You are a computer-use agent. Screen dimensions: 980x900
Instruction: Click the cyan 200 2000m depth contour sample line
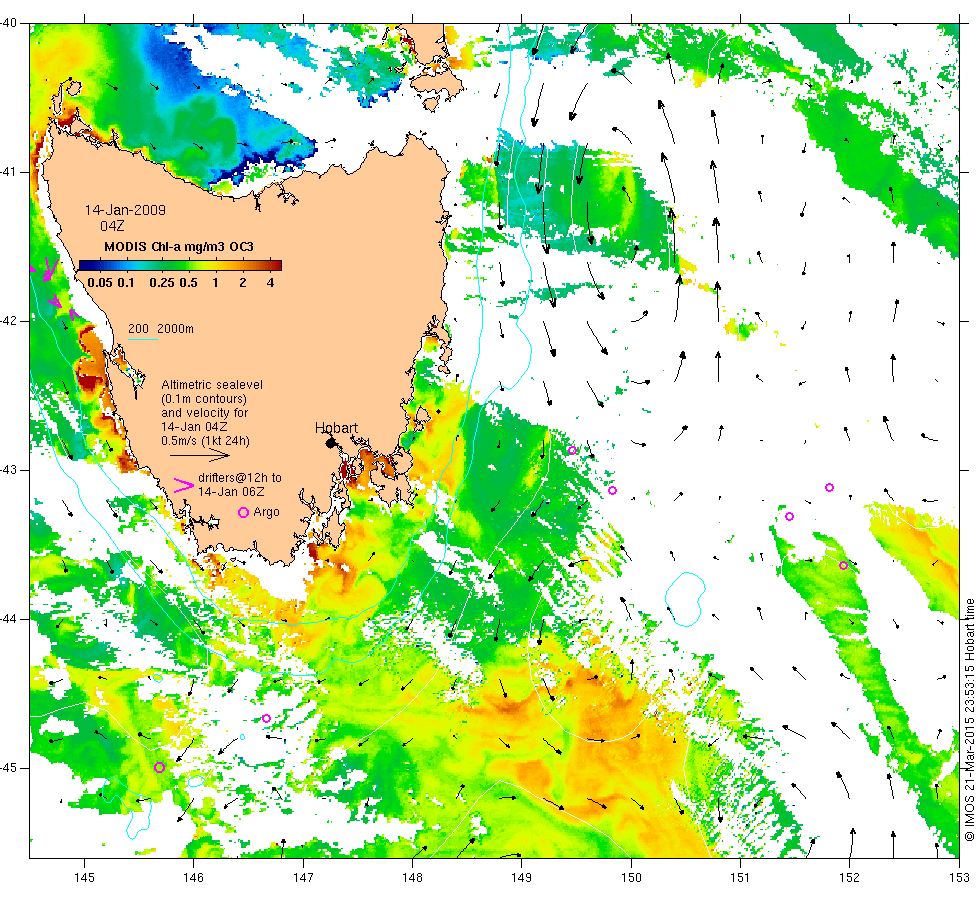click(x=142, y=339)
